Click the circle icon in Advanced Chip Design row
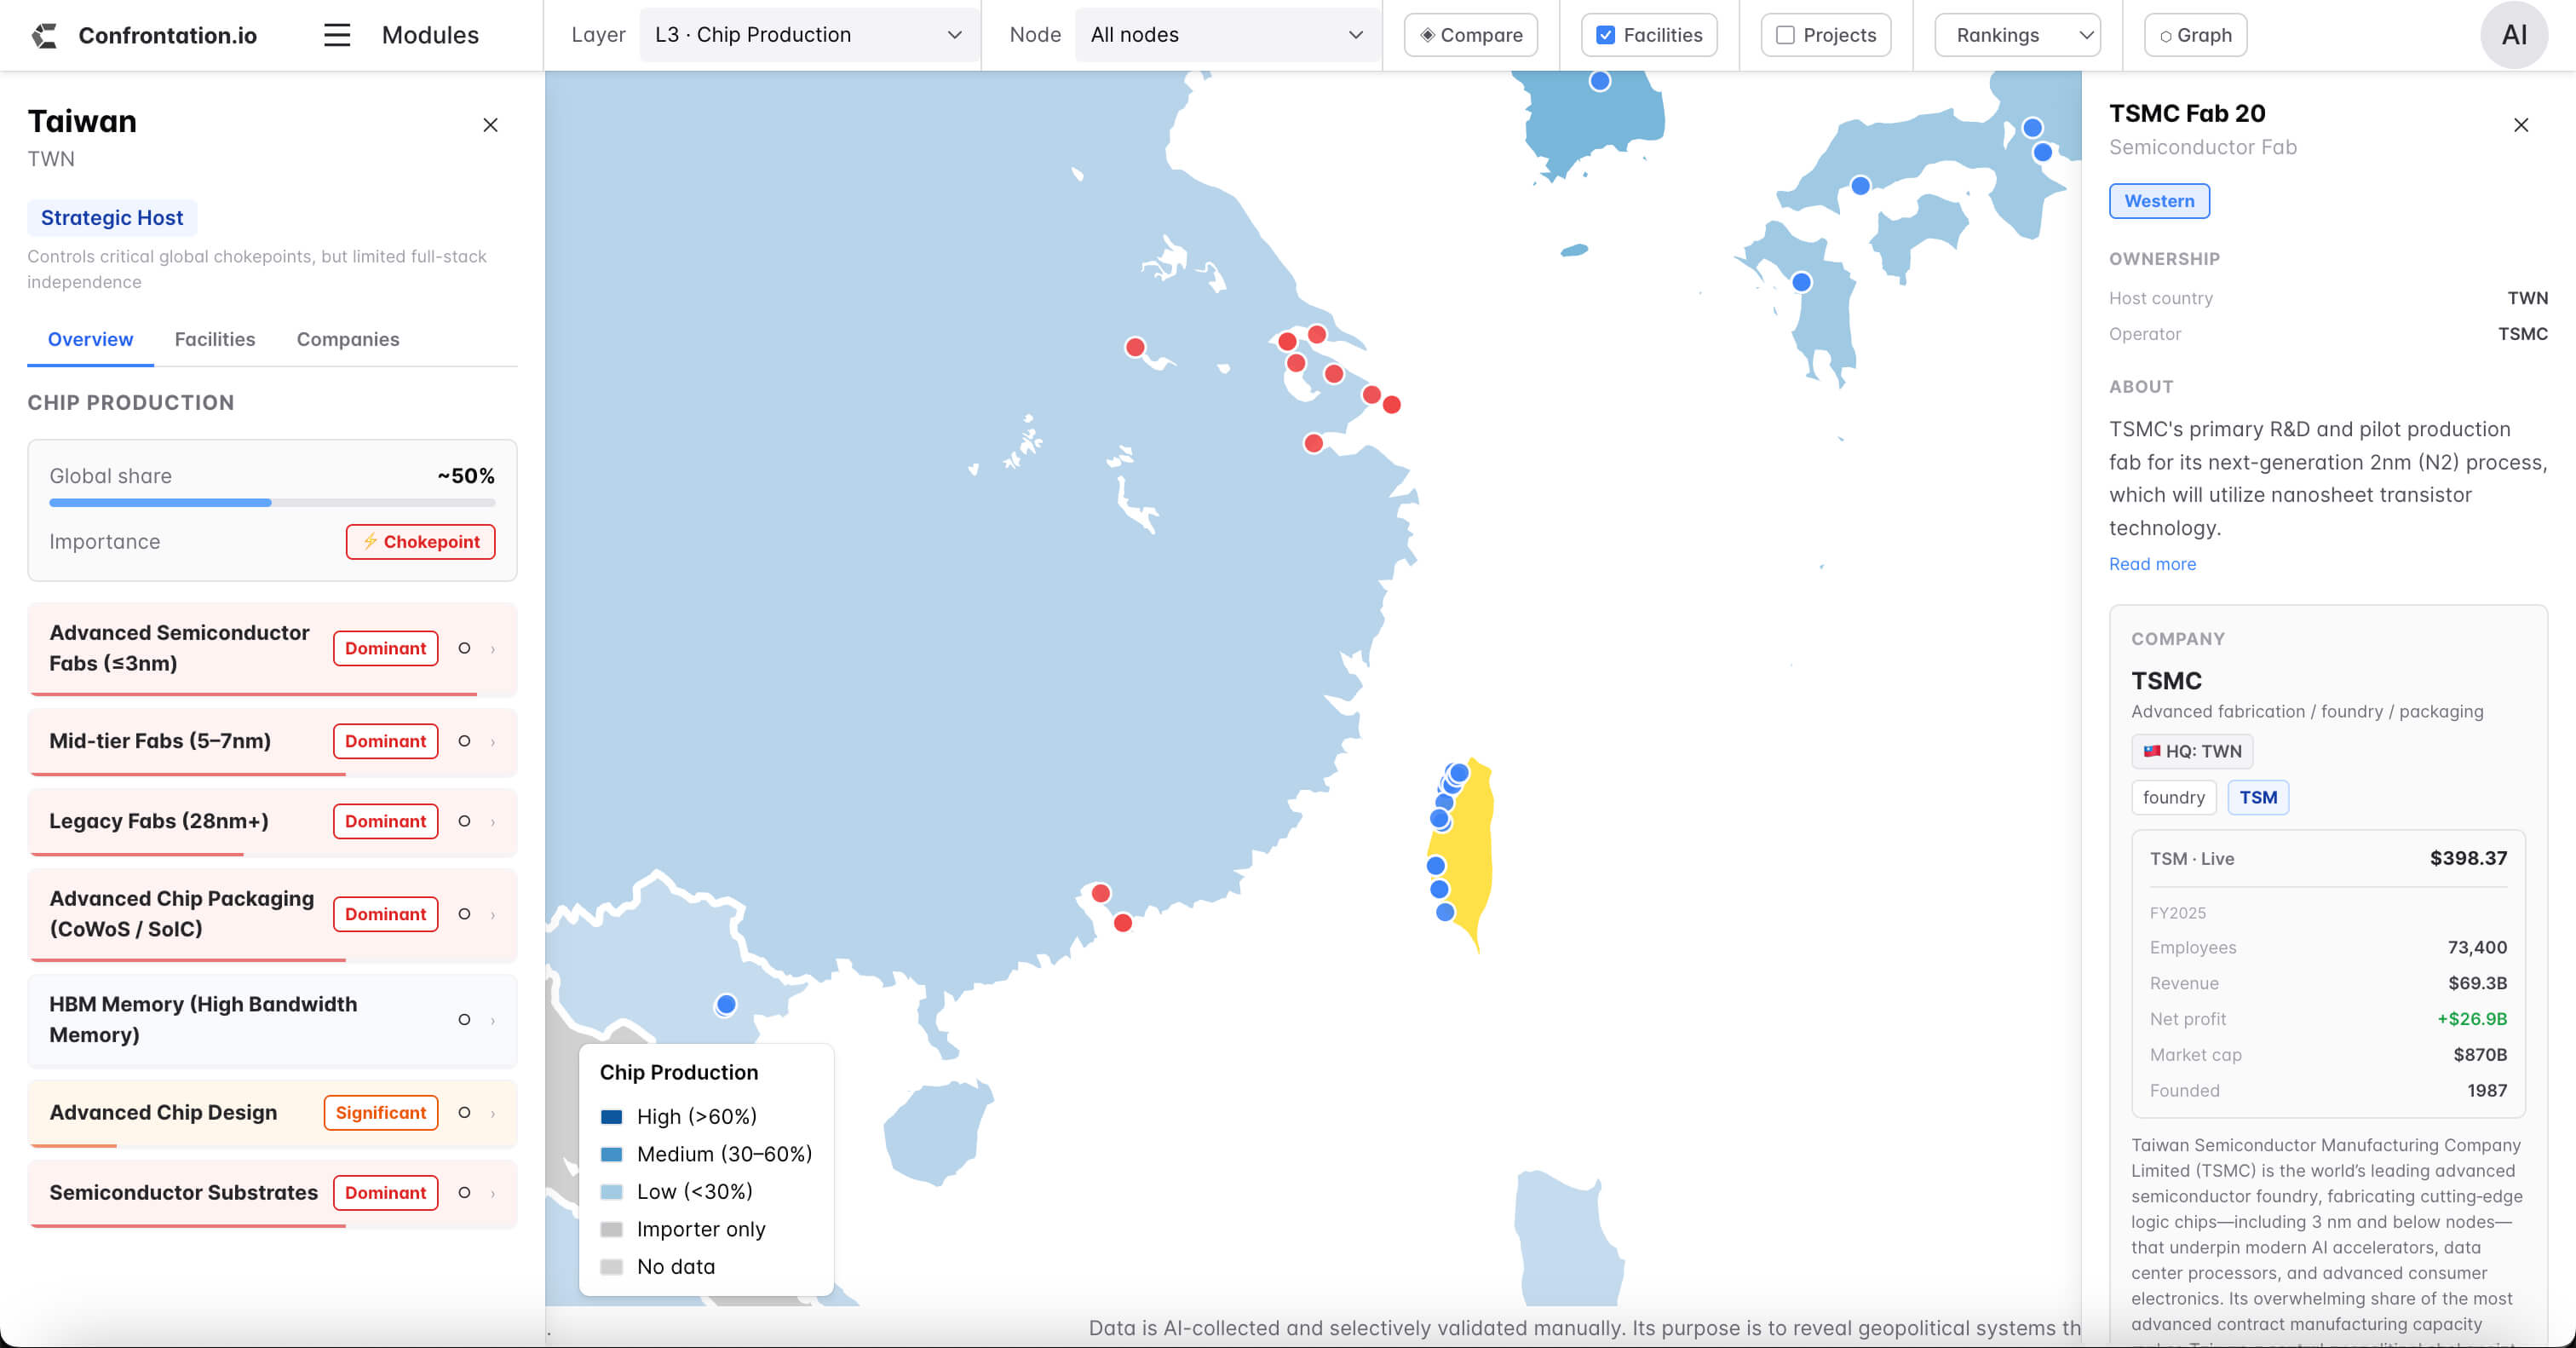Screen dimensions: 2576x1348 tap(464, 1113)
